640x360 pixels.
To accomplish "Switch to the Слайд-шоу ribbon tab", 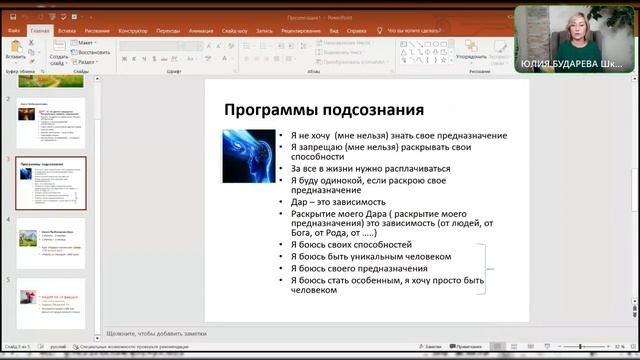I will pos(235,31).
